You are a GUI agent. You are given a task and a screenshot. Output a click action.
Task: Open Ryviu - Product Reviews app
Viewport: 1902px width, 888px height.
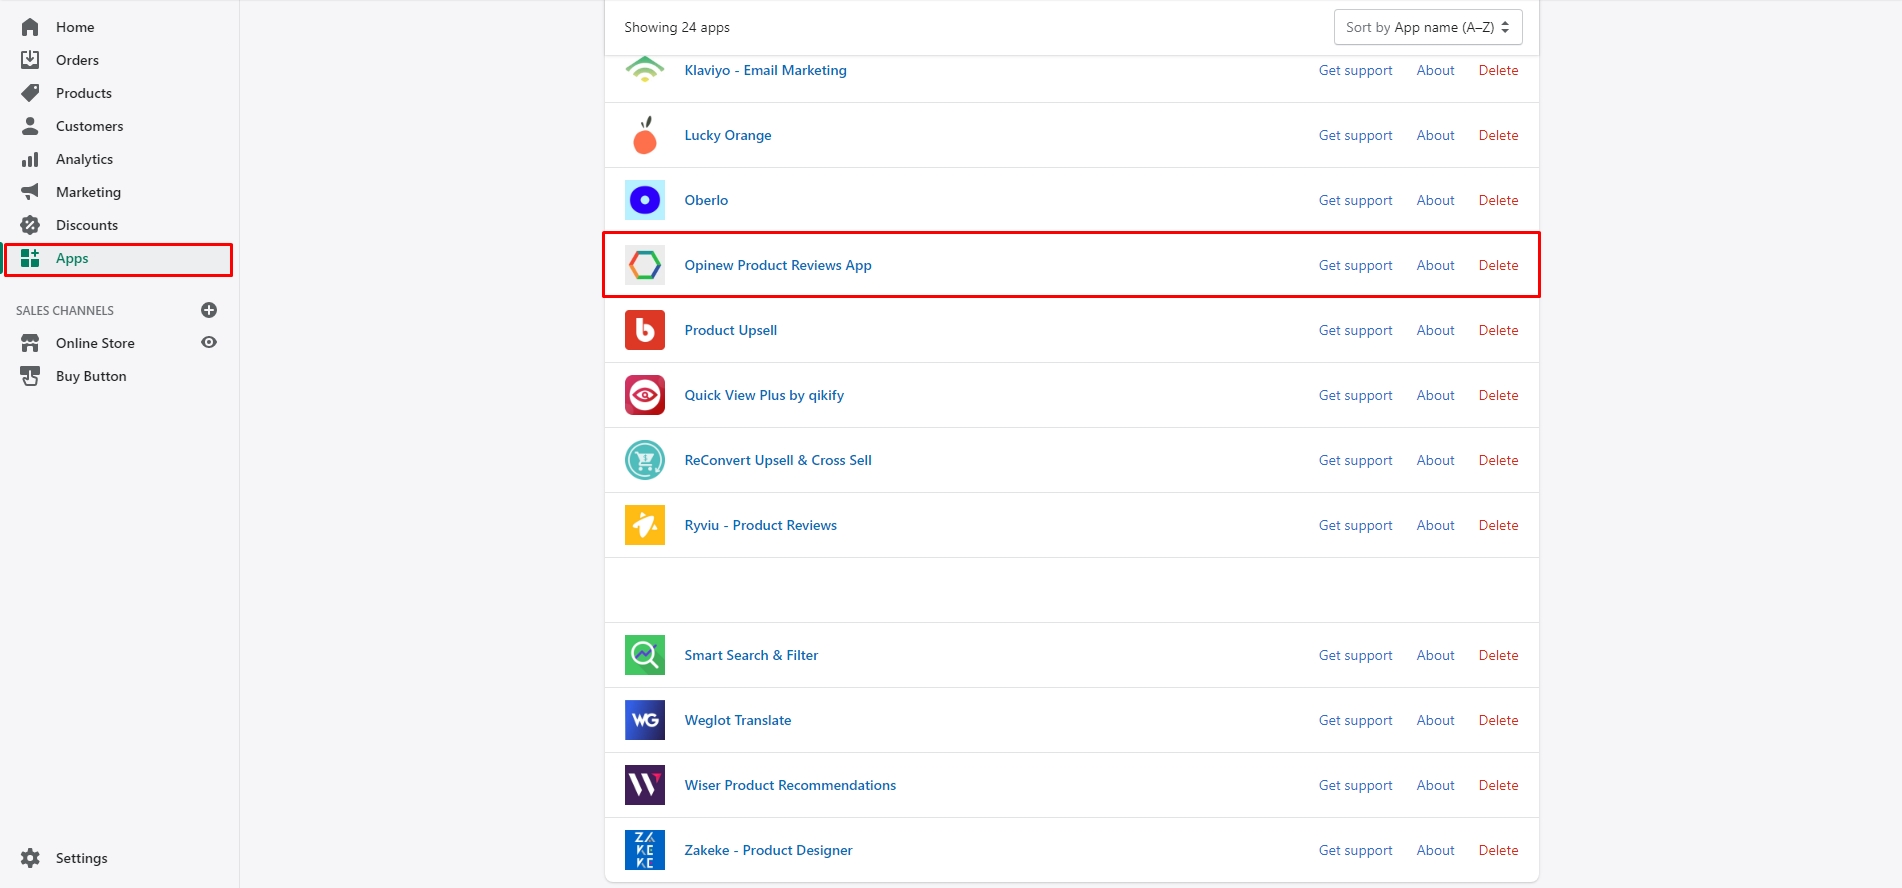pyautogui.click(x=760, y=525)
